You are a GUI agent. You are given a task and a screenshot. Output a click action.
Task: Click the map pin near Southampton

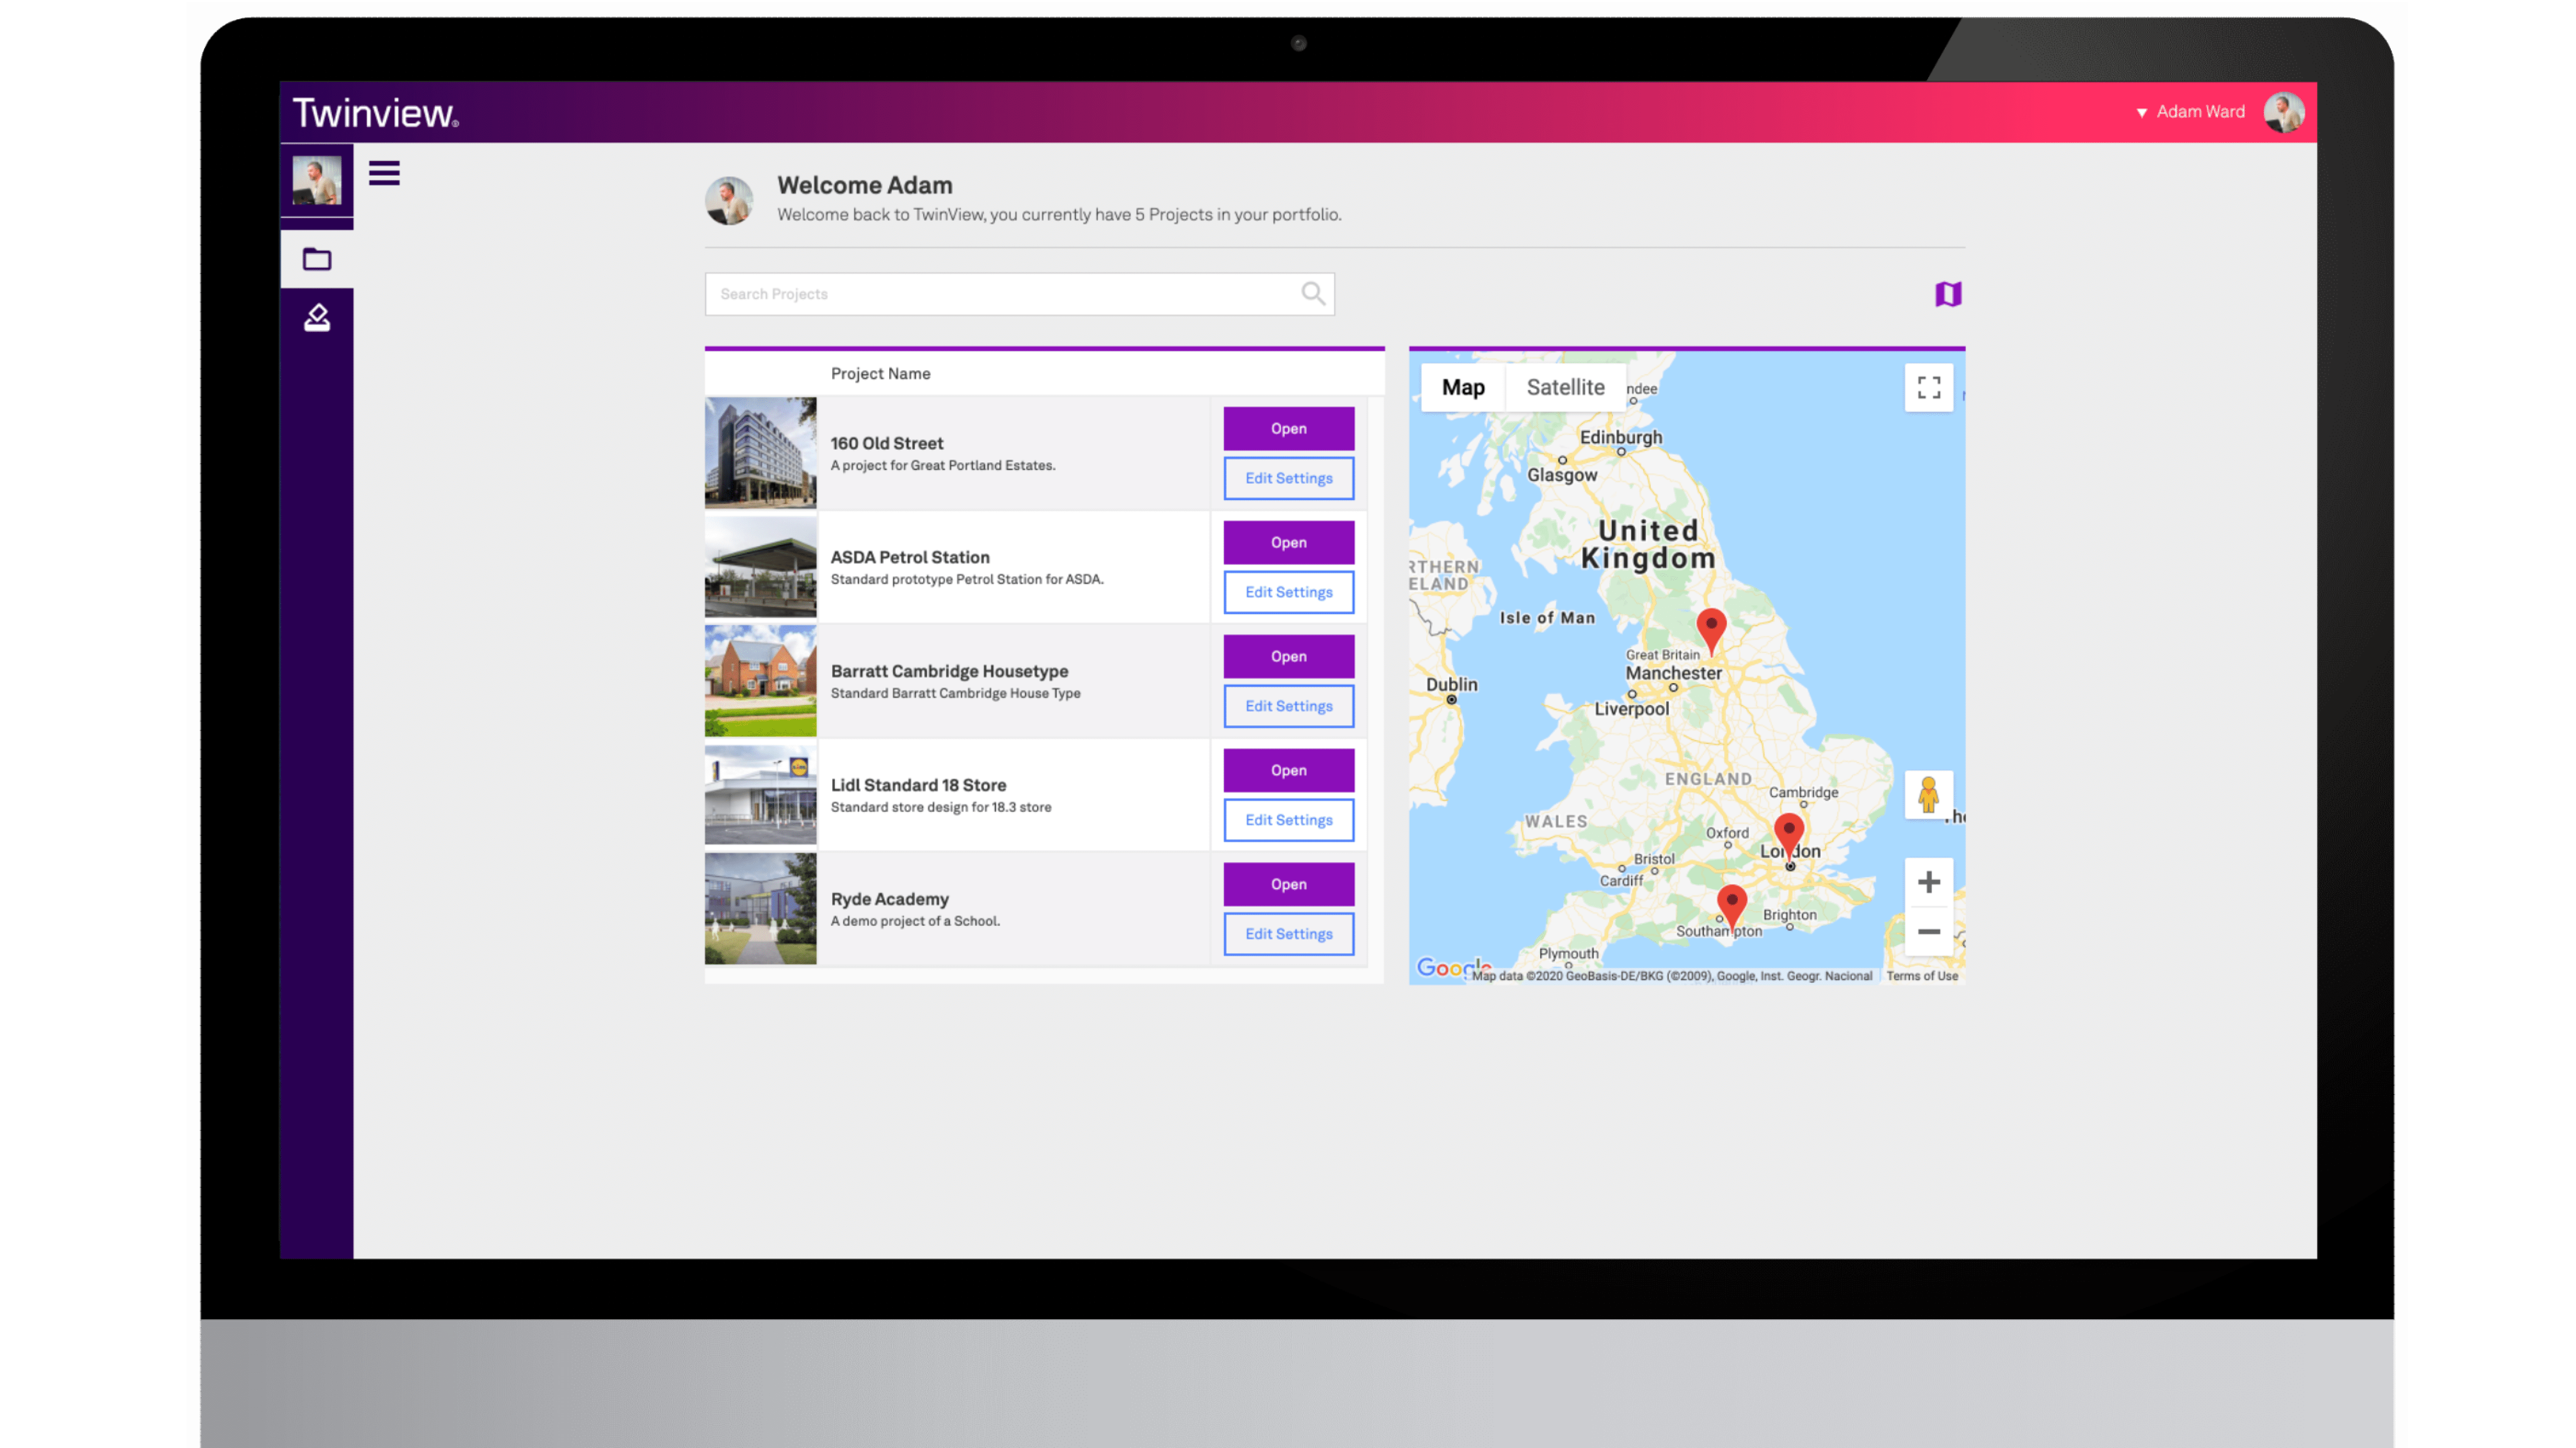1731,908
